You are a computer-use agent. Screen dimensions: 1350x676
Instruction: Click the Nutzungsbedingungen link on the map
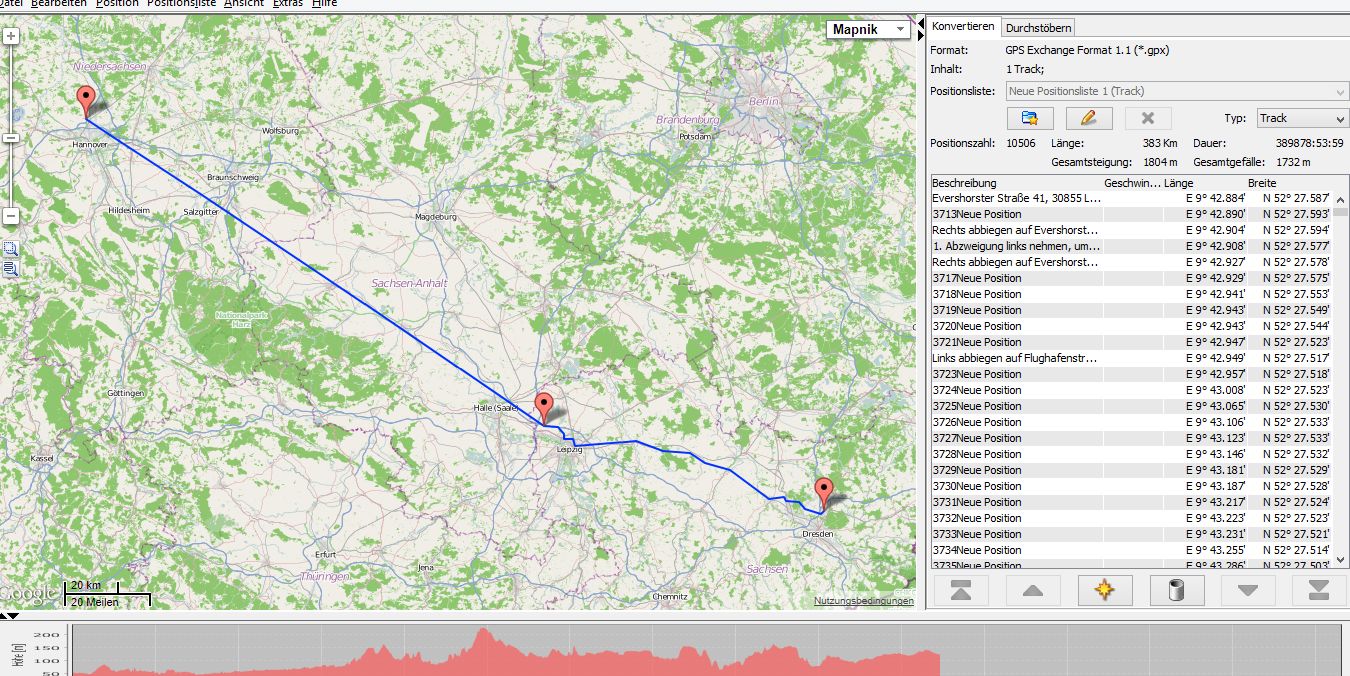click(x=863, y=601)
